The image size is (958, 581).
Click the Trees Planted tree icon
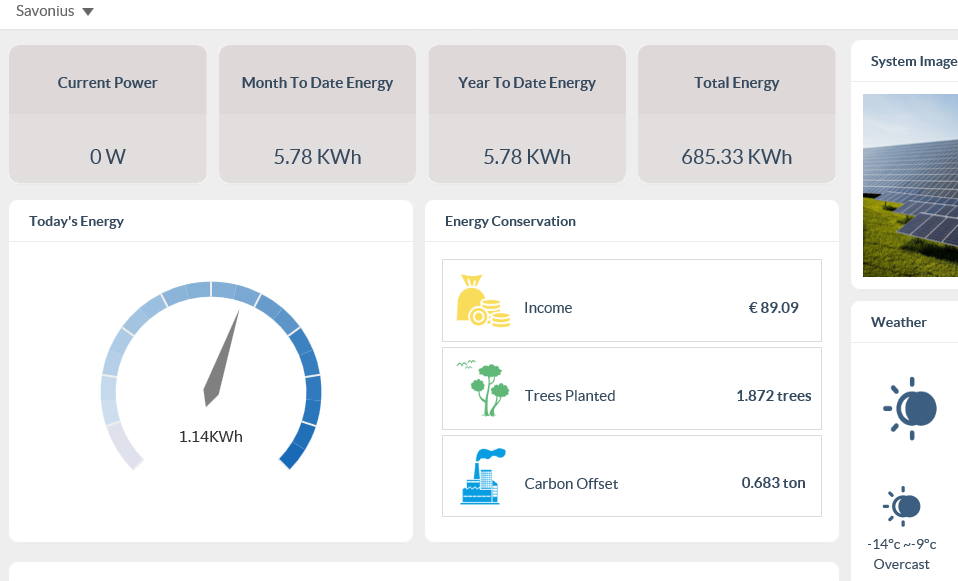(483, 389)
